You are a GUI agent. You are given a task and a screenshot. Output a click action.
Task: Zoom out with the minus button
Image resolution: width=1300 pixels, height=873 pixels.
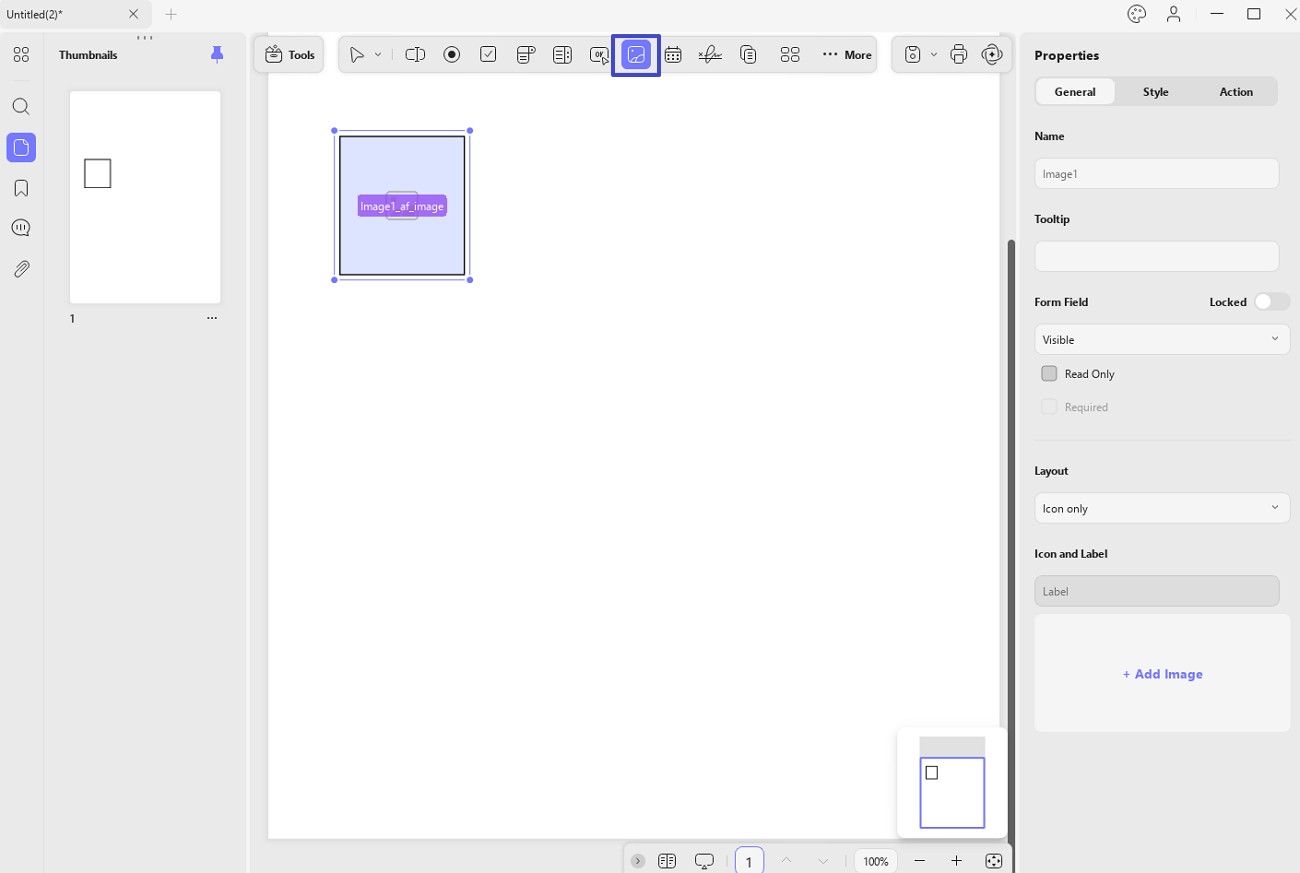[920, 861]
